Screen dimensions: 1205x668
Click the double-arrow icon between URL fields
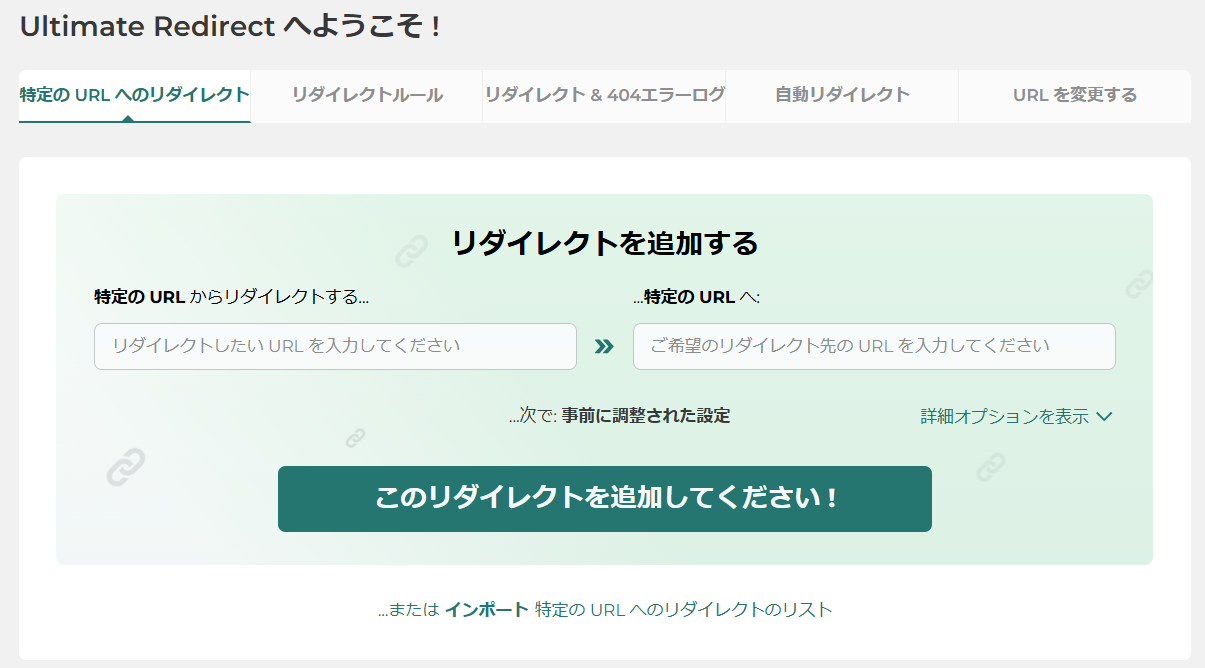(604, 347)
